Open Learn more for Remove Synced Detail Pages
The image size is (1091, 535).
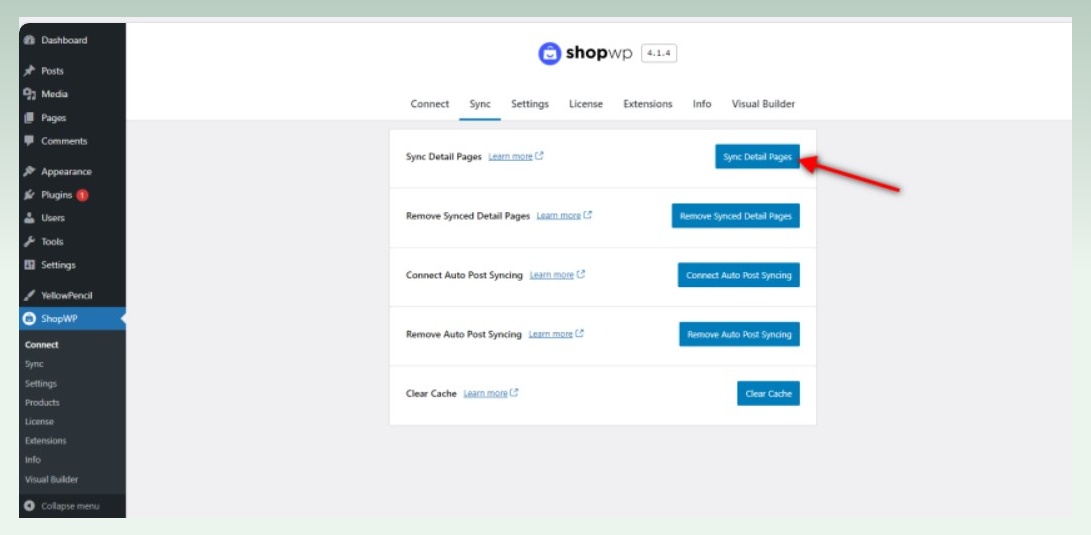(559, 216)
